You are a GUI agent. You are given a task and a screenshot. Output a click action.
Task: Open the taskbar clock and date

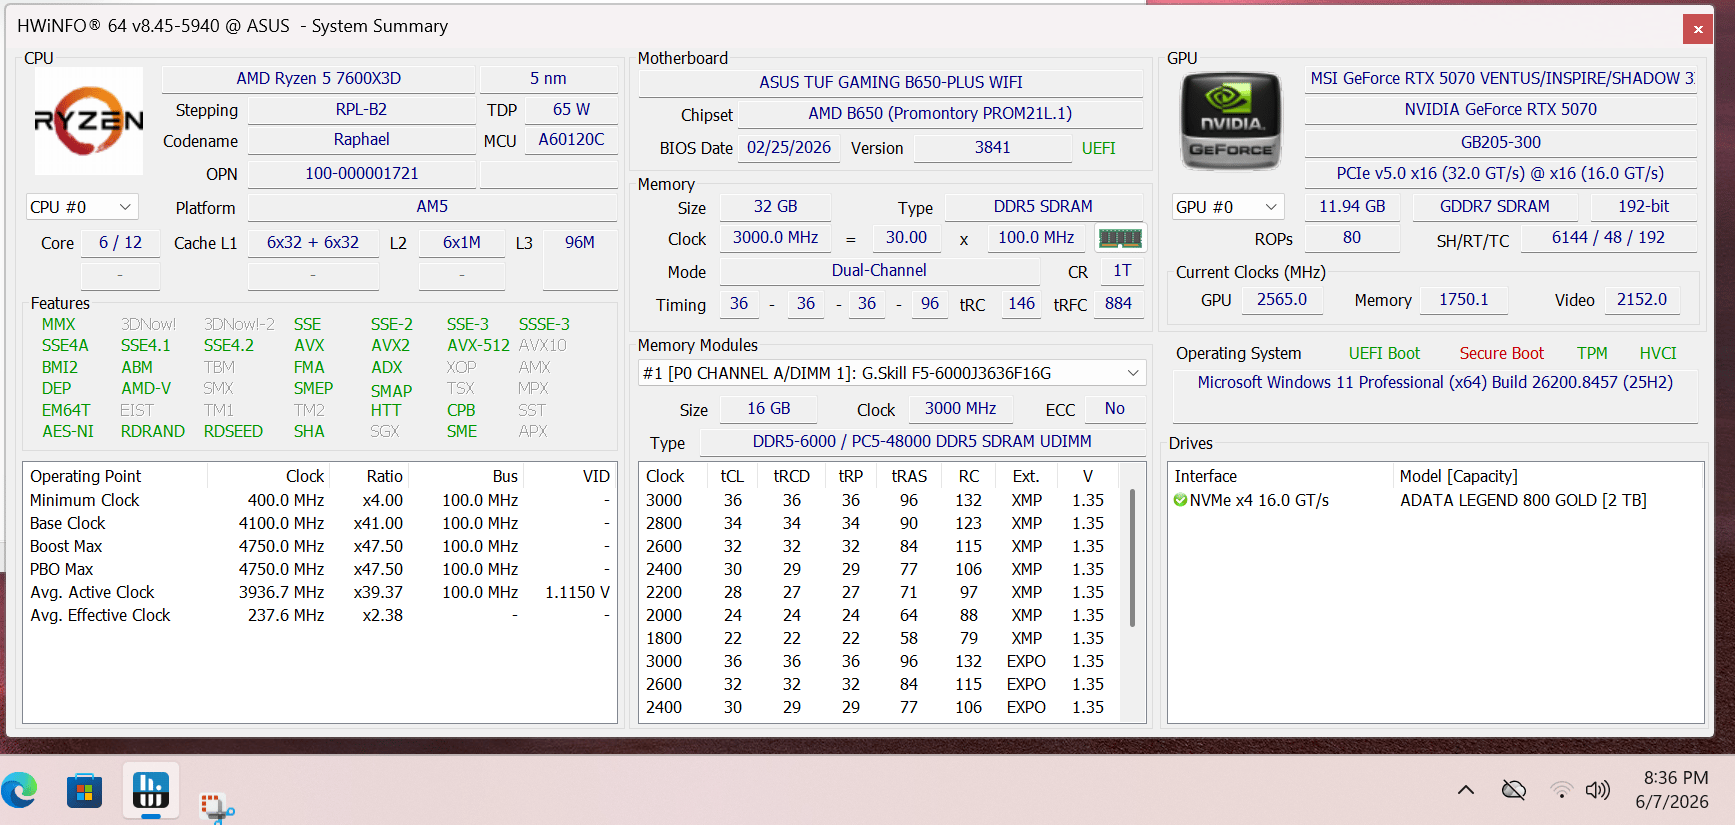[x=1672, y=789]
